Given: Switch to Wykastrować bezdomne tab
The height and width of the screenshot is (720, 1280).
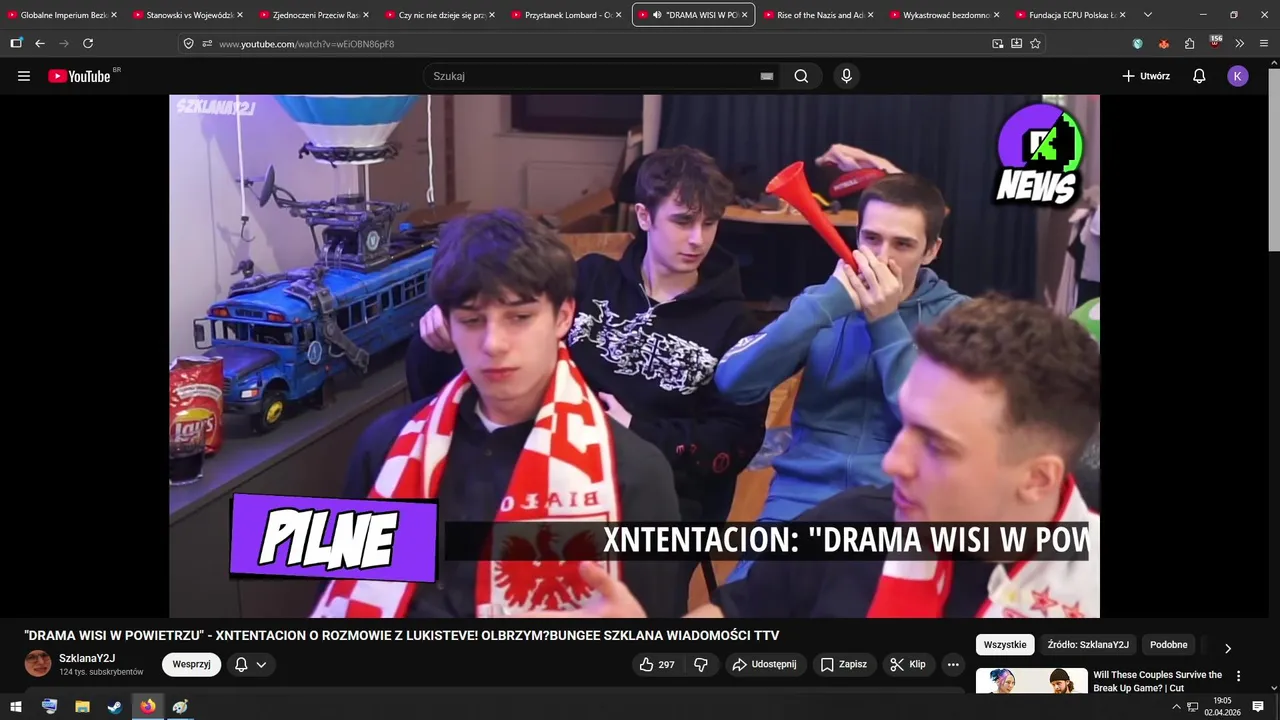Looking at the screenshot, I should 944,15.
